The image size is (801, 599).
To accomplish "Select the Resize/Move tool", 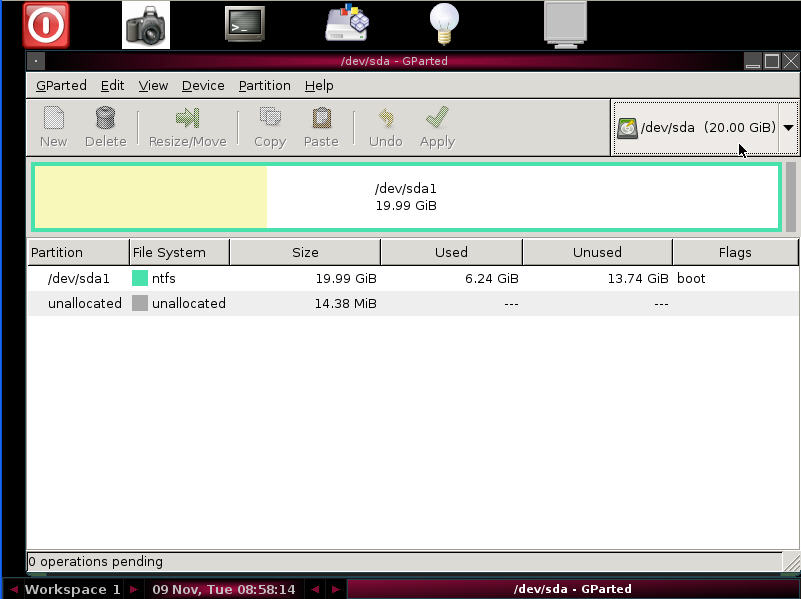I will click(188, 127).
